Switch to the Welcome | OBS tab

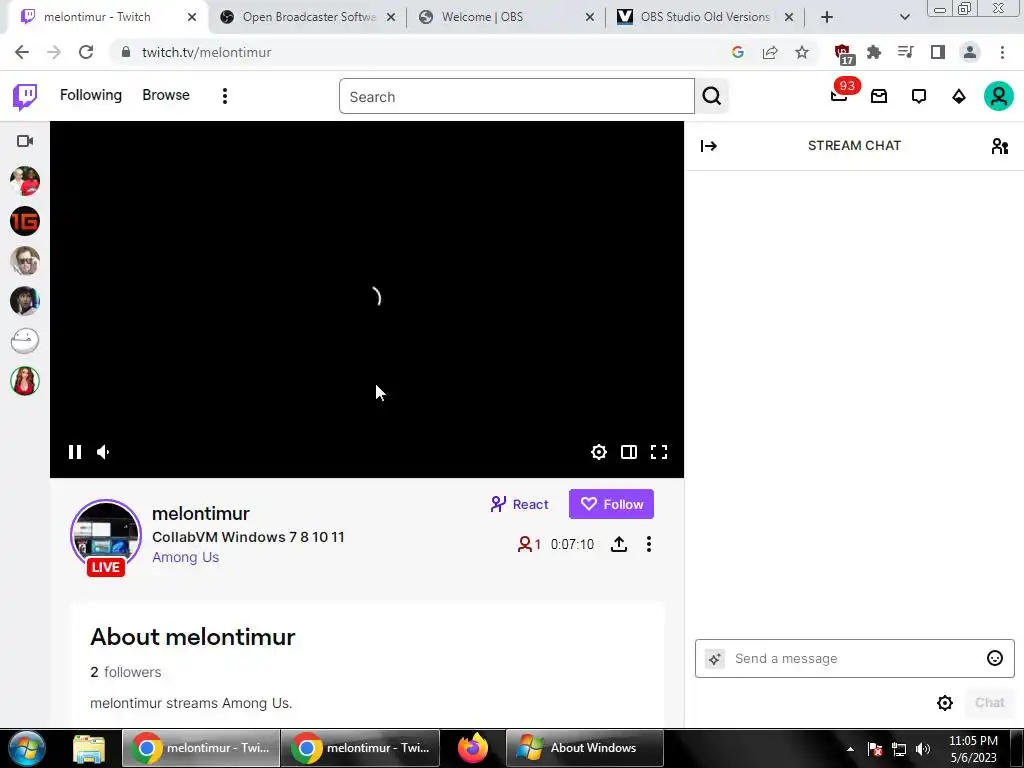[507, 17]
